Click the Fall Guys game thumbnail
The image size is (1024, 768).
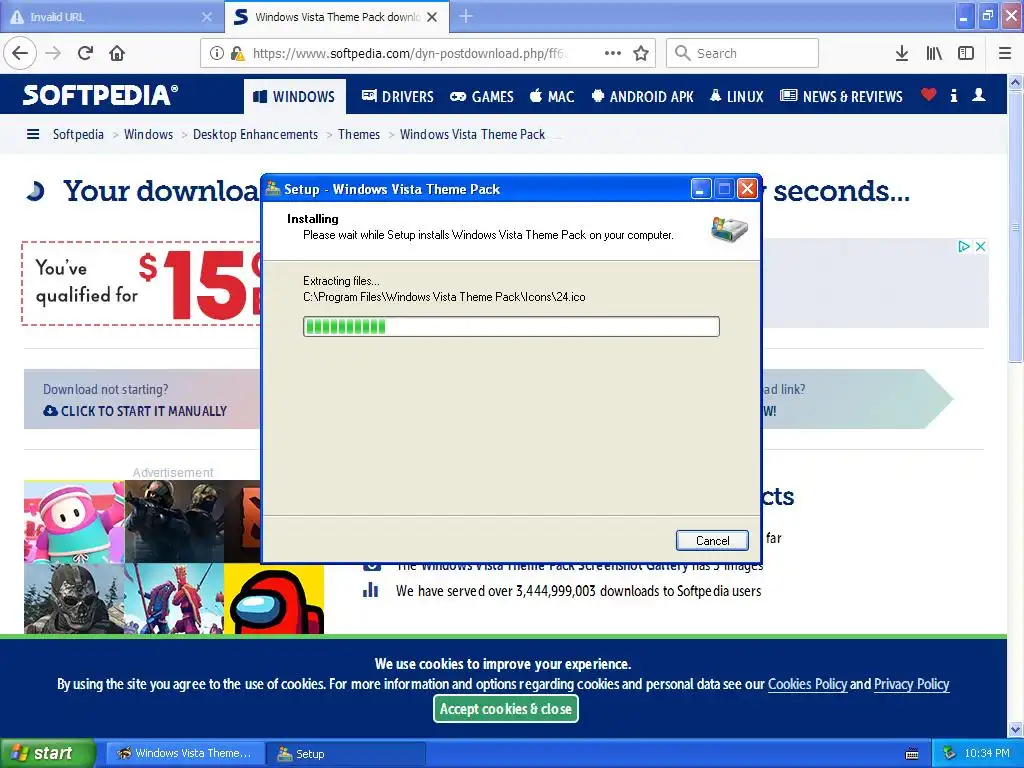[x=74, y=522]
